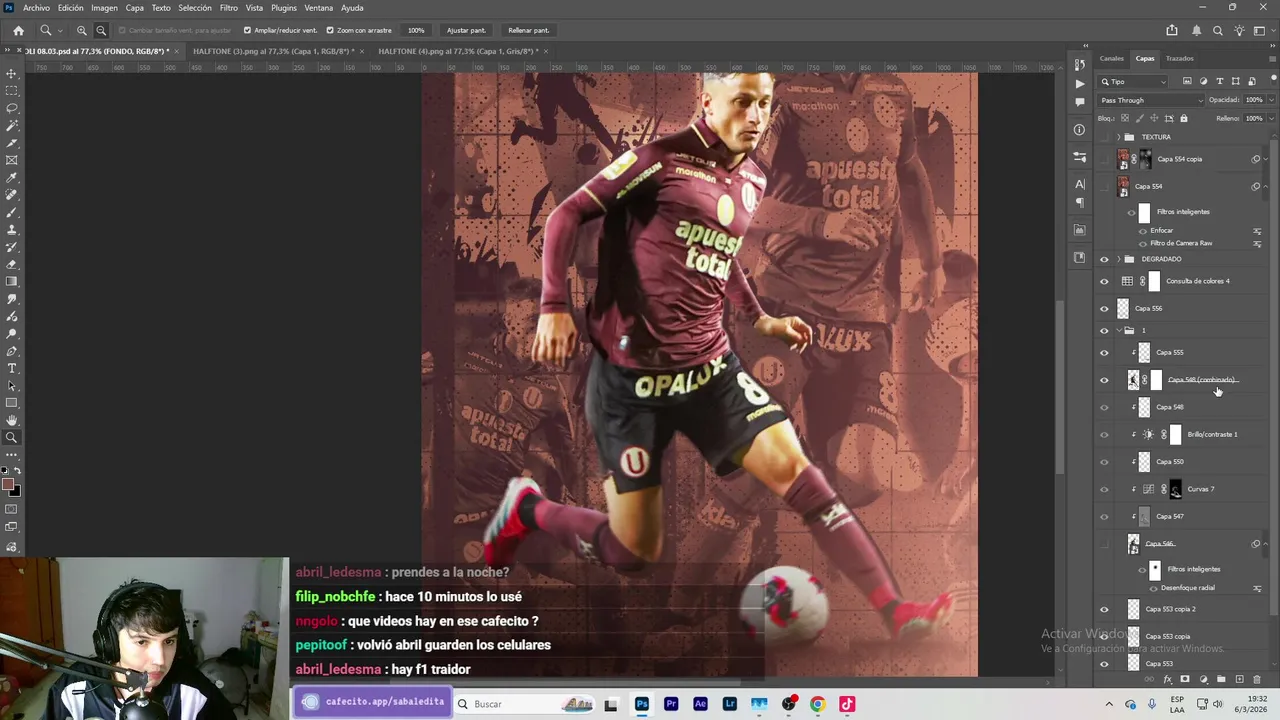
Task: Open the Relleno dropdown arrow
Action: 1271,118
